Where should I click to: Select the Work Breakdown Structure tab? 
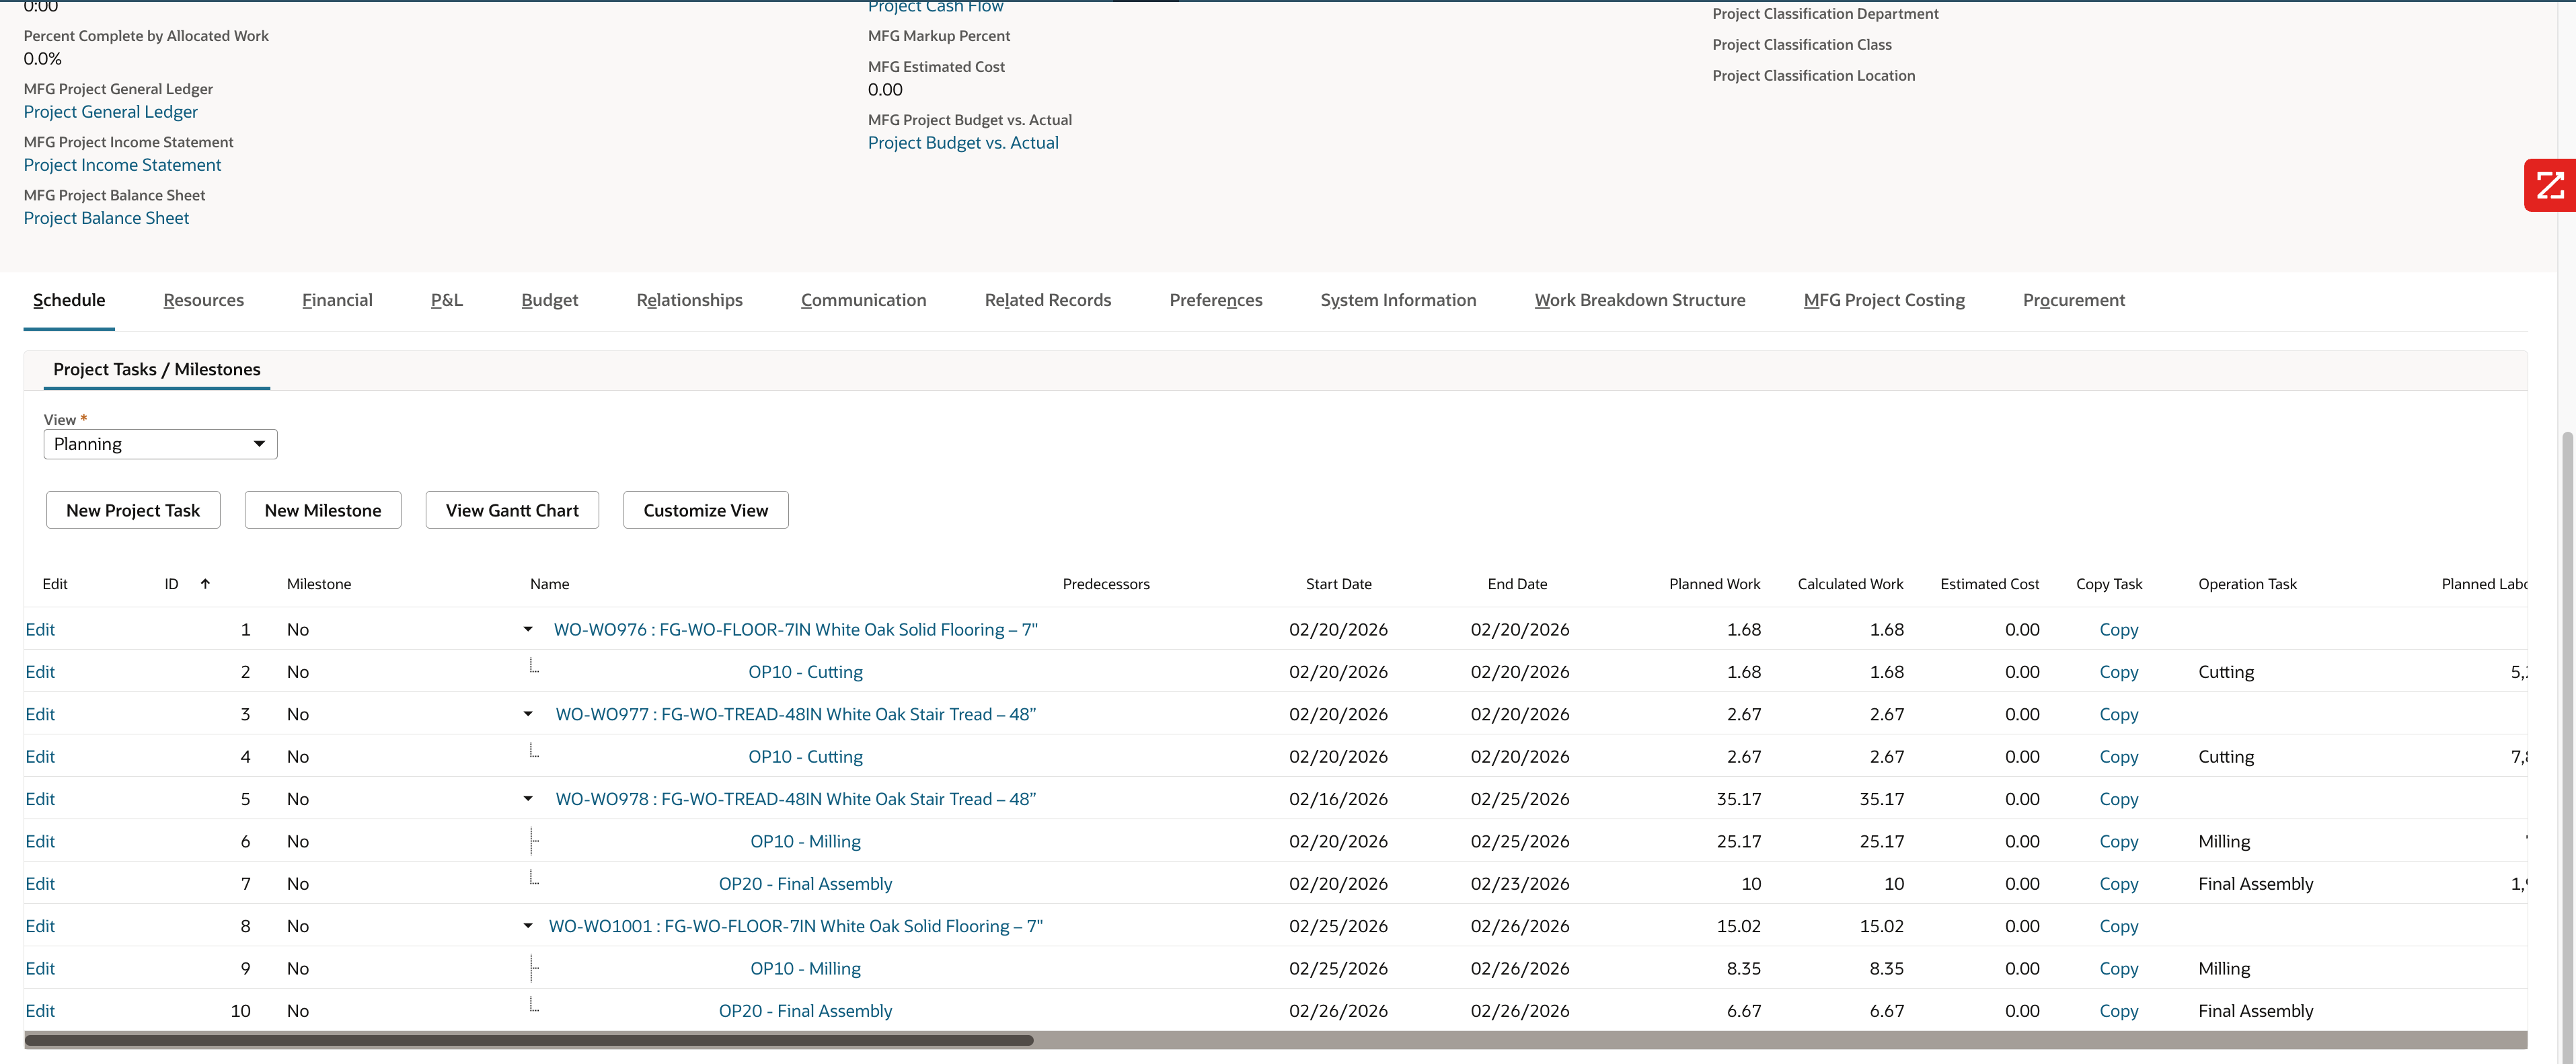point(1640,300)
